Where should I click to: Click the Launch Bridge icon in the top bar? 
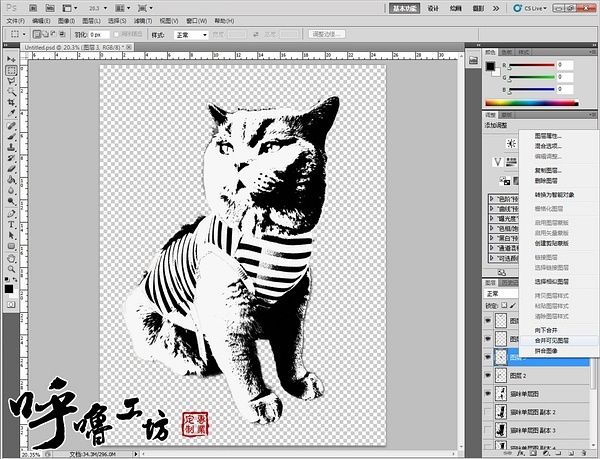33,8
